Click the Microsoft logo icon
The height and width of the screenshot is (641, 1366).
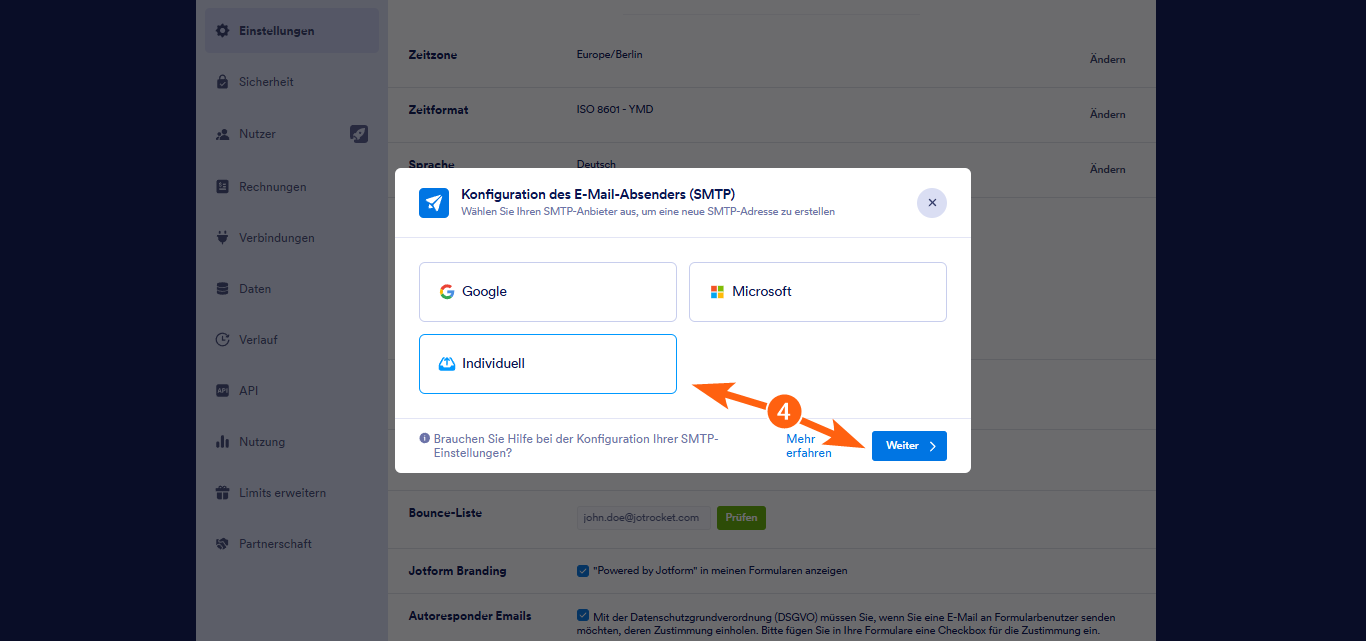tap(717, 292)
